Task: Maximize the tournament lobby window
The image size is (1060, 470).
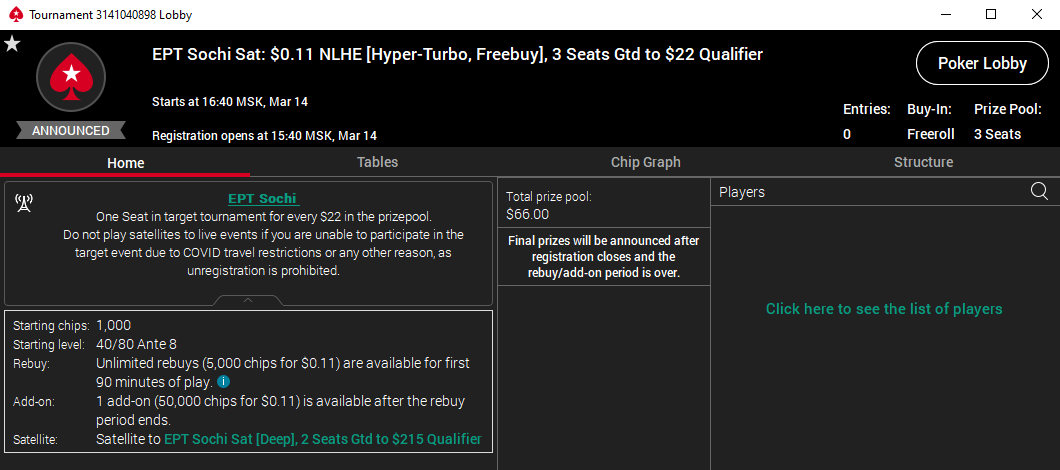Action: [990, 14]
